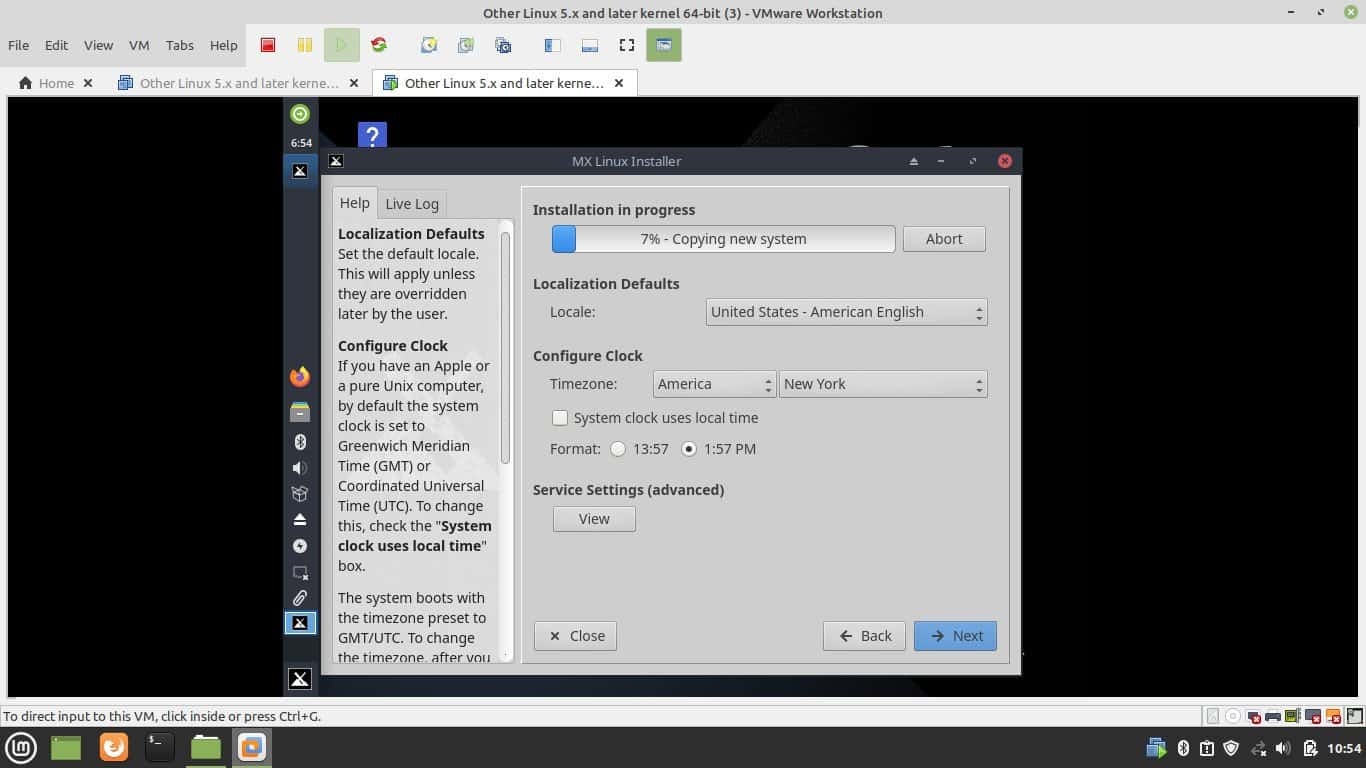The width and height of the screenshot is (1366, 768).
Task: Click eject icon in MX Linux panel
Action: (300, 520)
